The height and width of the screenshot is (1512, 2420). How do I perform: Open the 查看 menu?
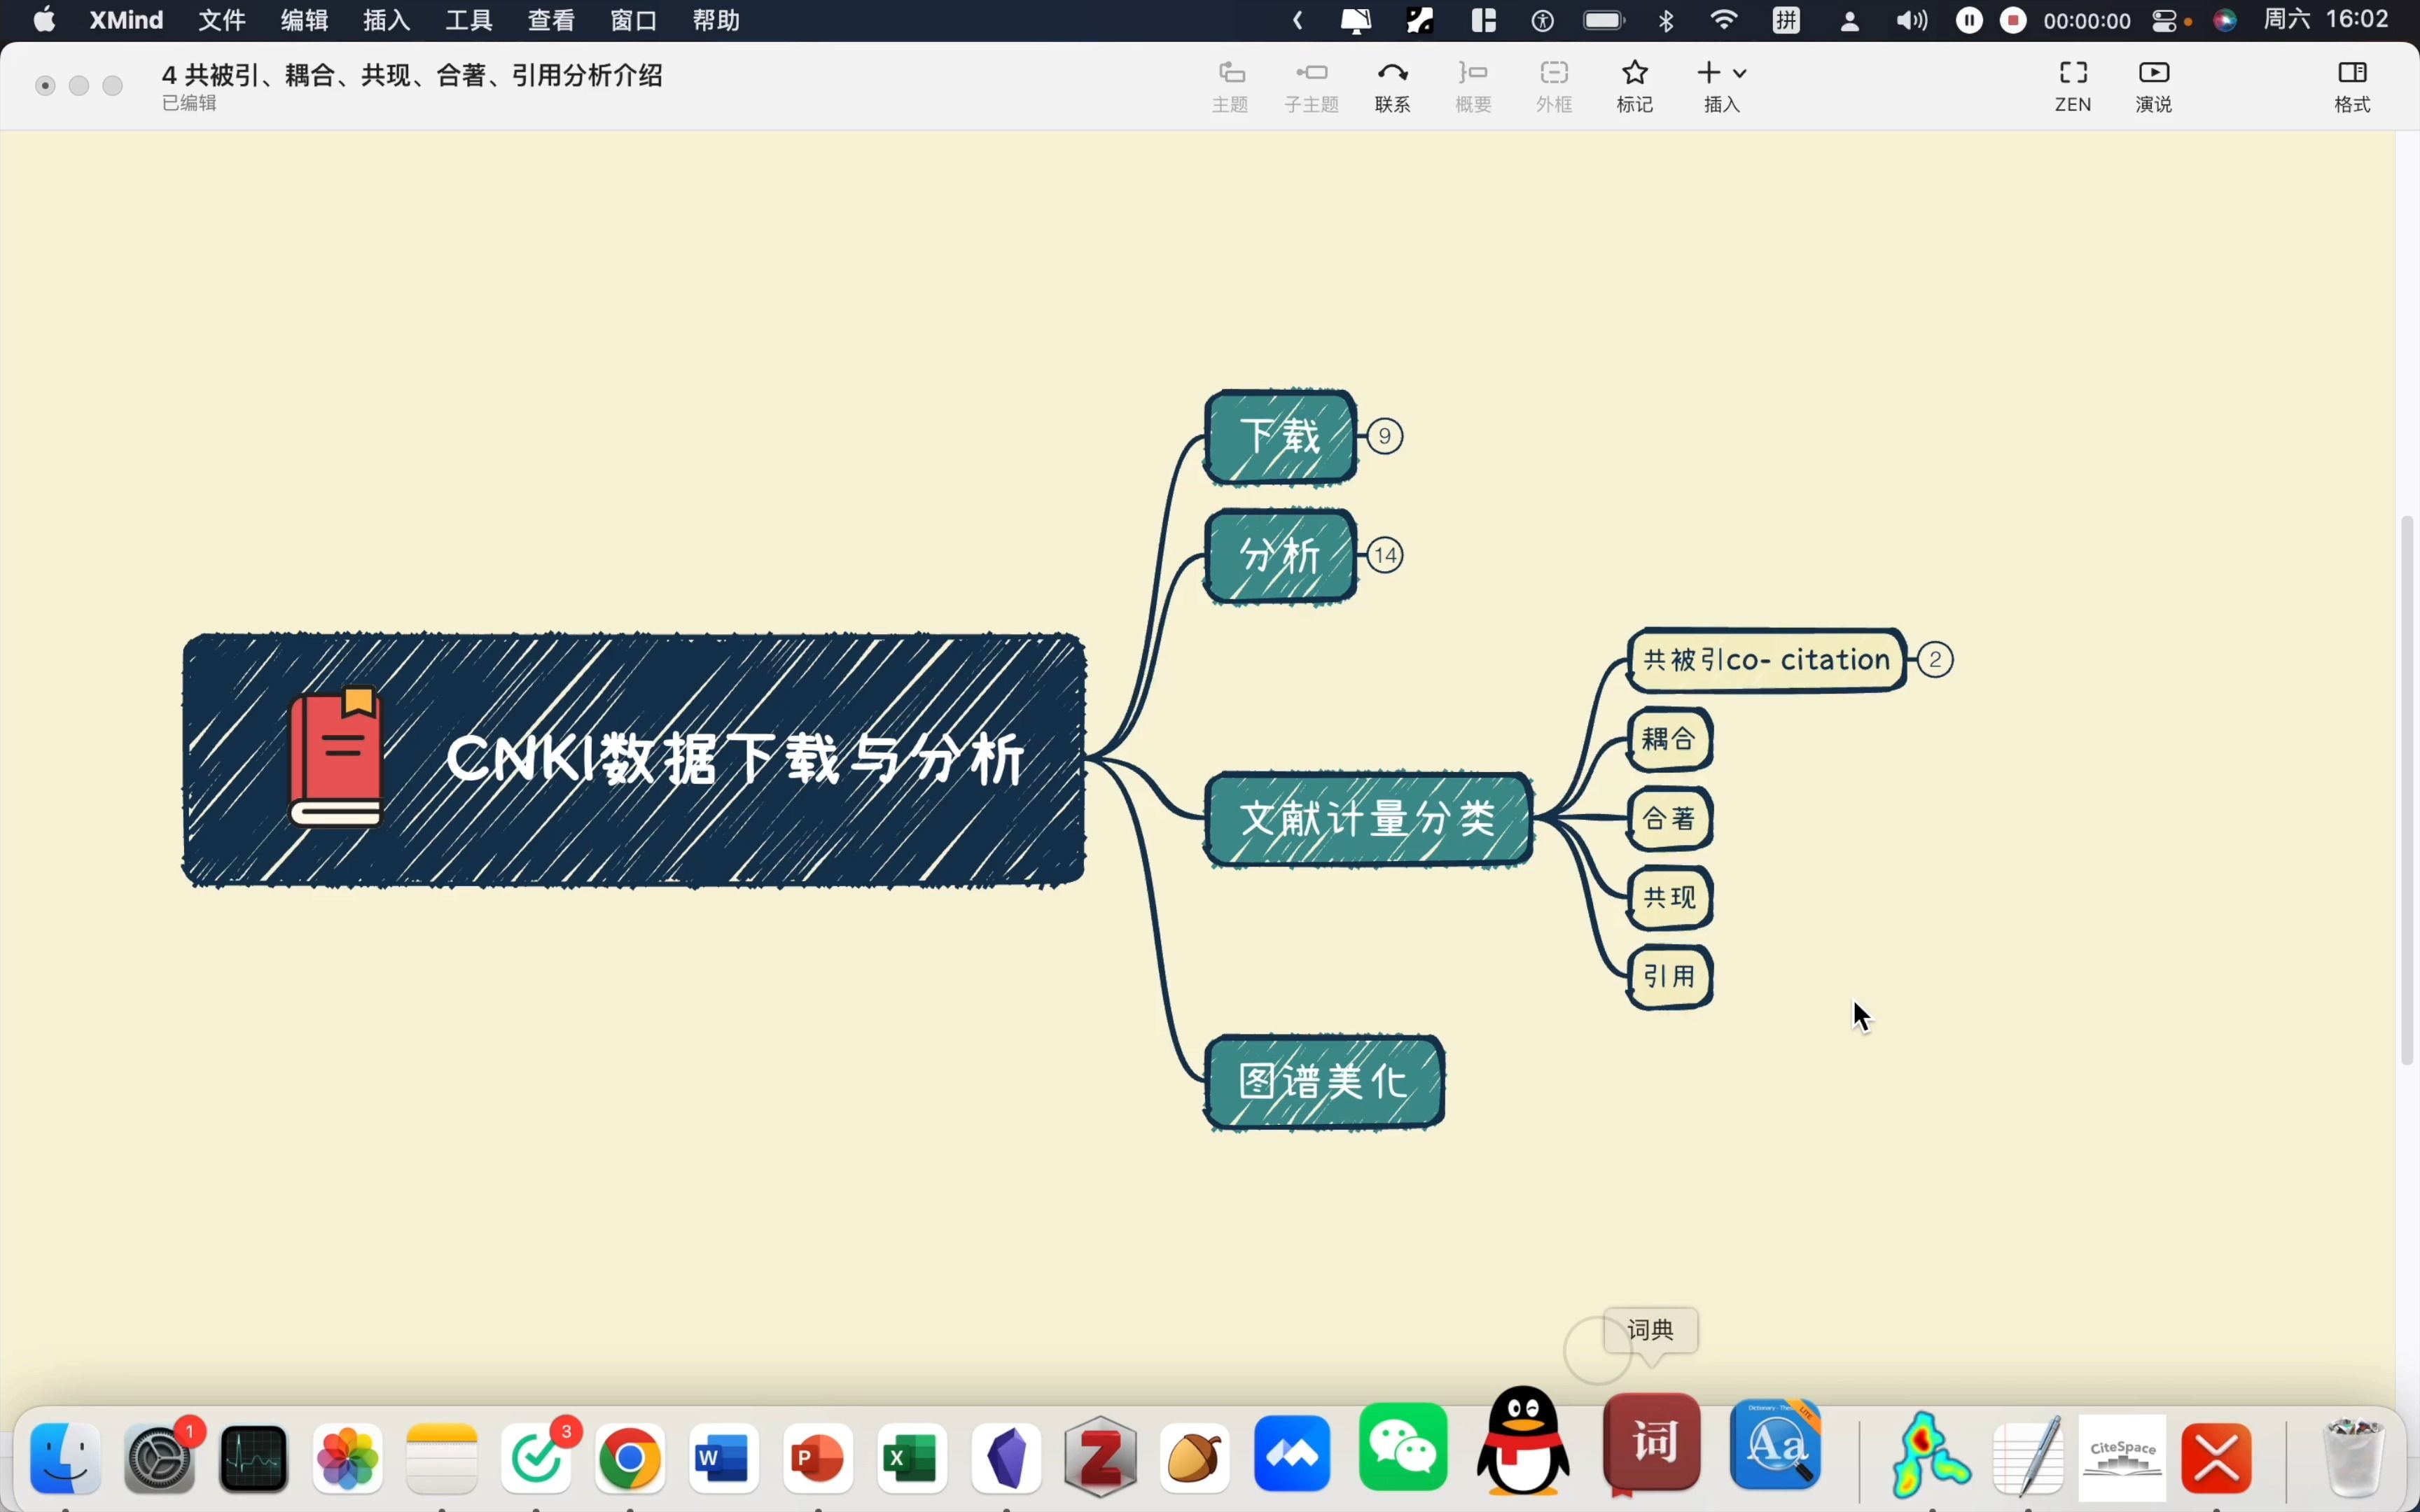551,20
